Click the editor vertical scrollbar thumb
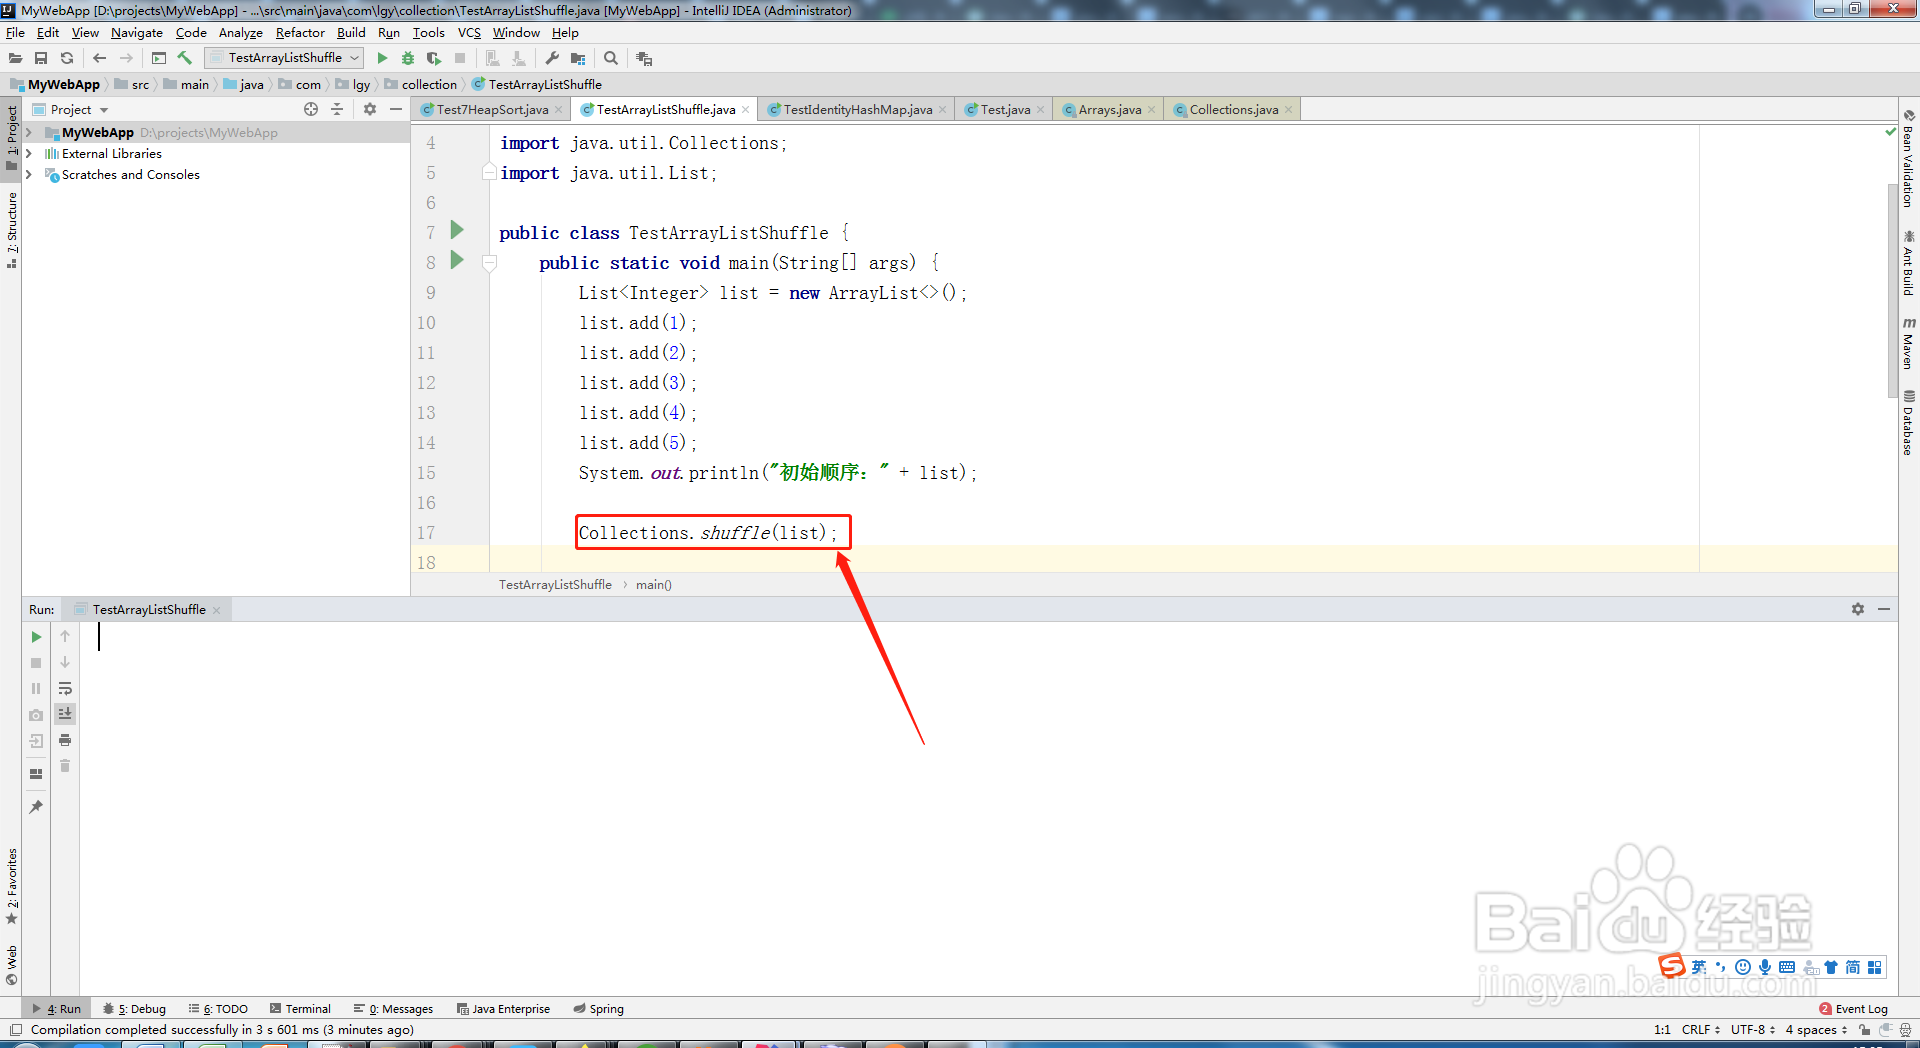 click(1891, 290)
